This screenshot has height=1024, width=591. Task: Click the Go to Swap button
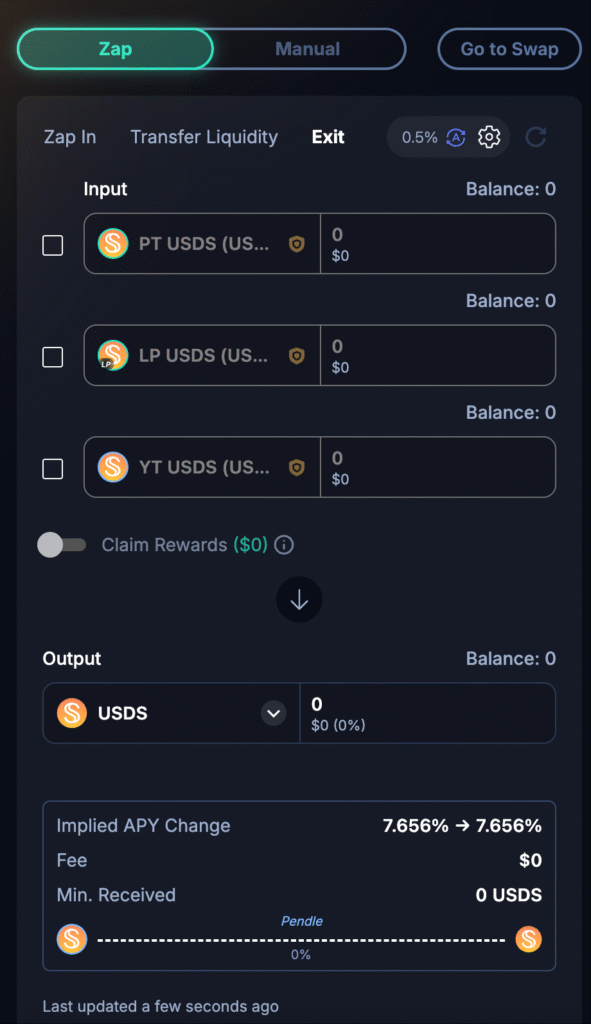coord(509,49)
